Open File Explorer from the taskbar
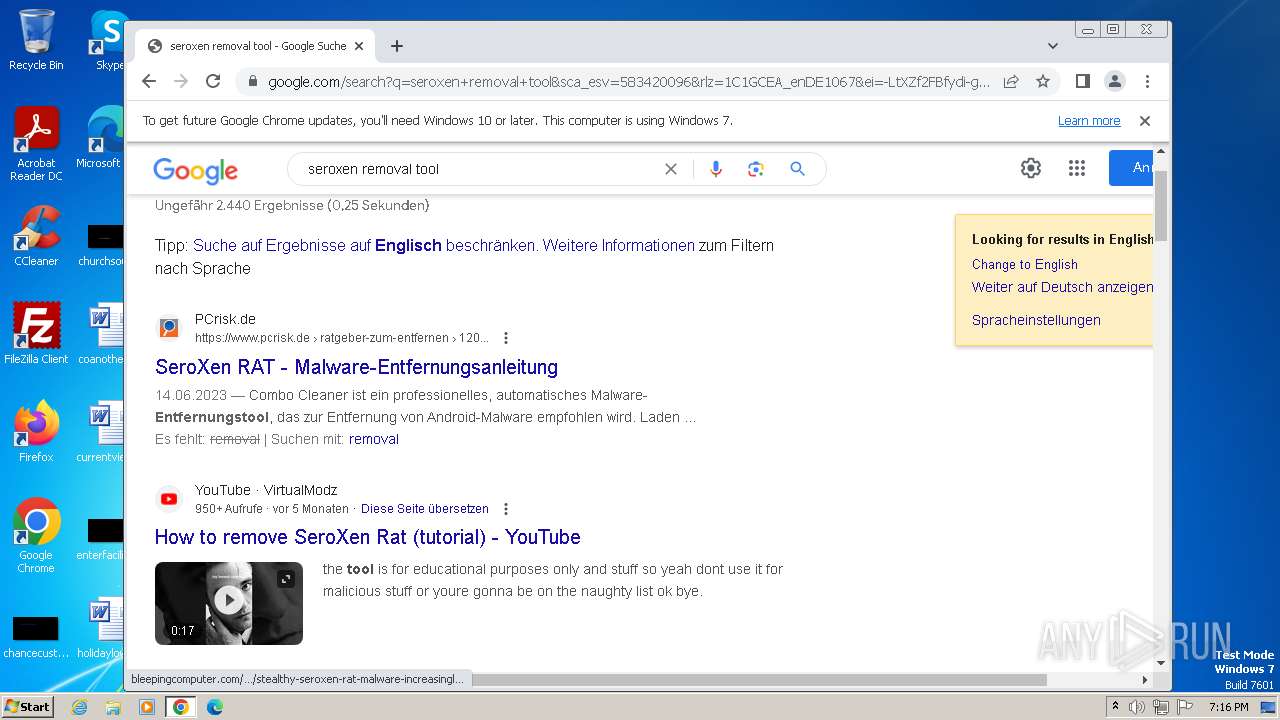This screenshot has width=1280, height=720. tap(113, 707)
